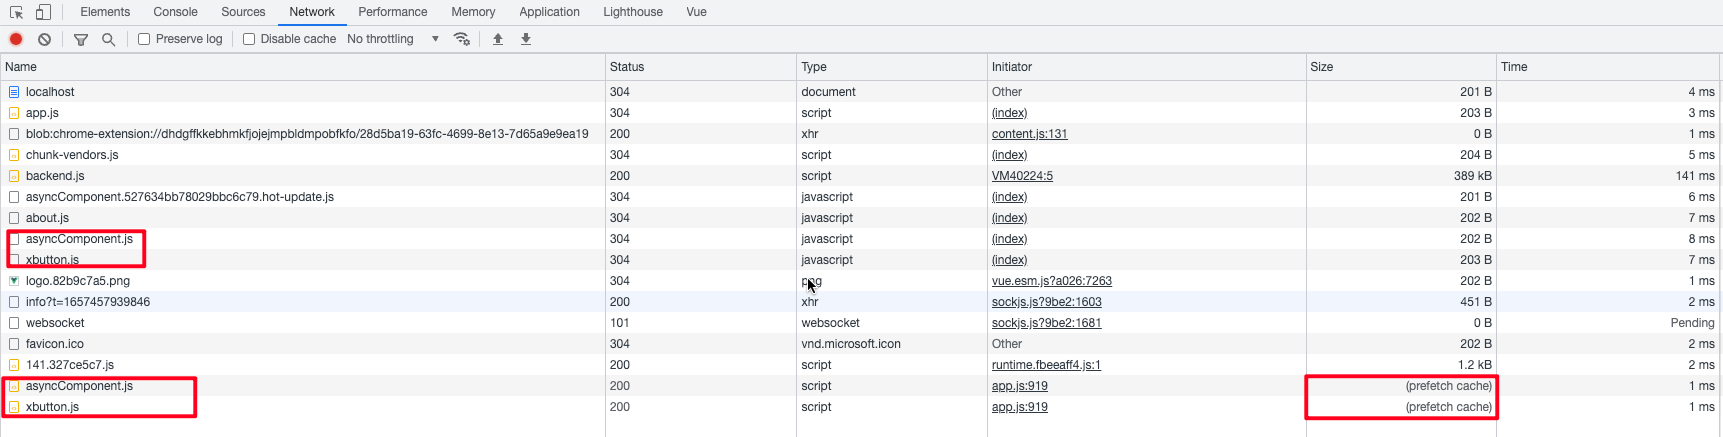Image resolution: width=1723 pixels, height=437 pixels.
Task: Open the No throttling dropdown
Action: point(393,39)
